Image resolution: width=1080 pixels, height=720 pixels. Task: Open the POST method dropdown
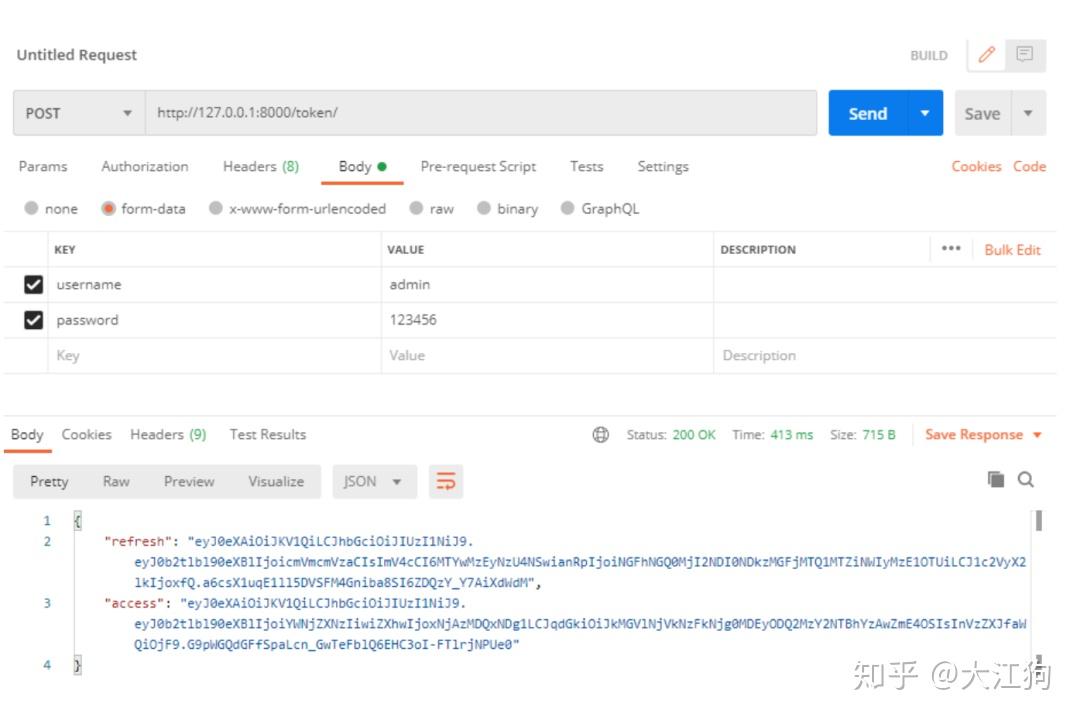[x=77, y=113]
